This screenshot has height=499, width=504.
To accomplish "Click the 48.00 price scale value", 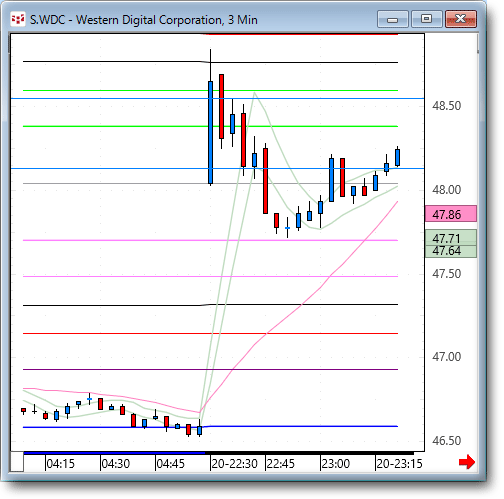I will pos(447,190).
